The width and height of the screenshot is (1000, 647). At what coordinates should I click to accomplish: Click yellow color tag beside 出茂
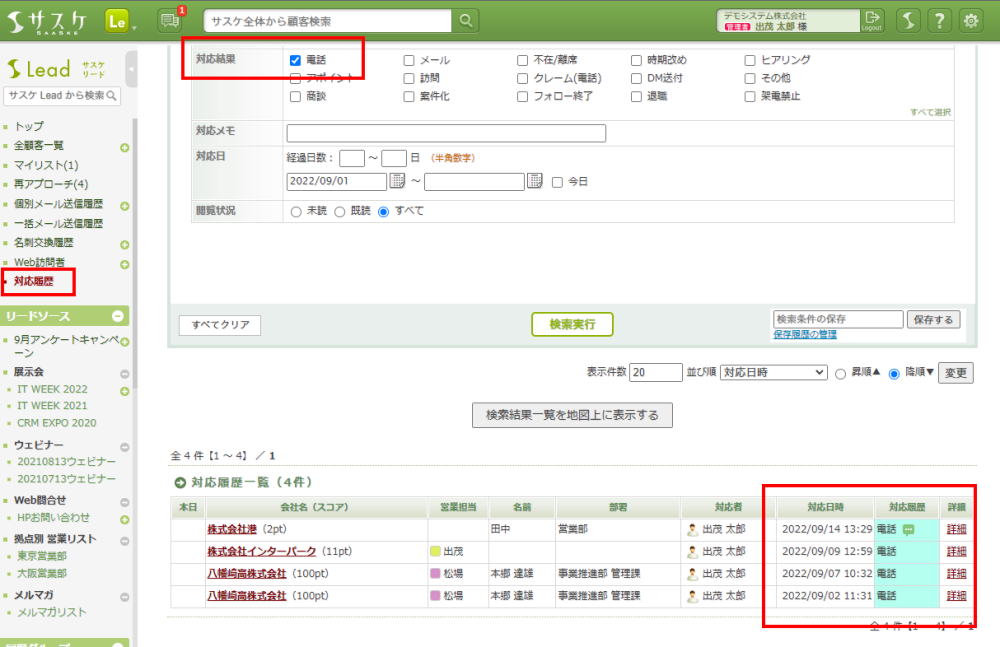(435, 551)
